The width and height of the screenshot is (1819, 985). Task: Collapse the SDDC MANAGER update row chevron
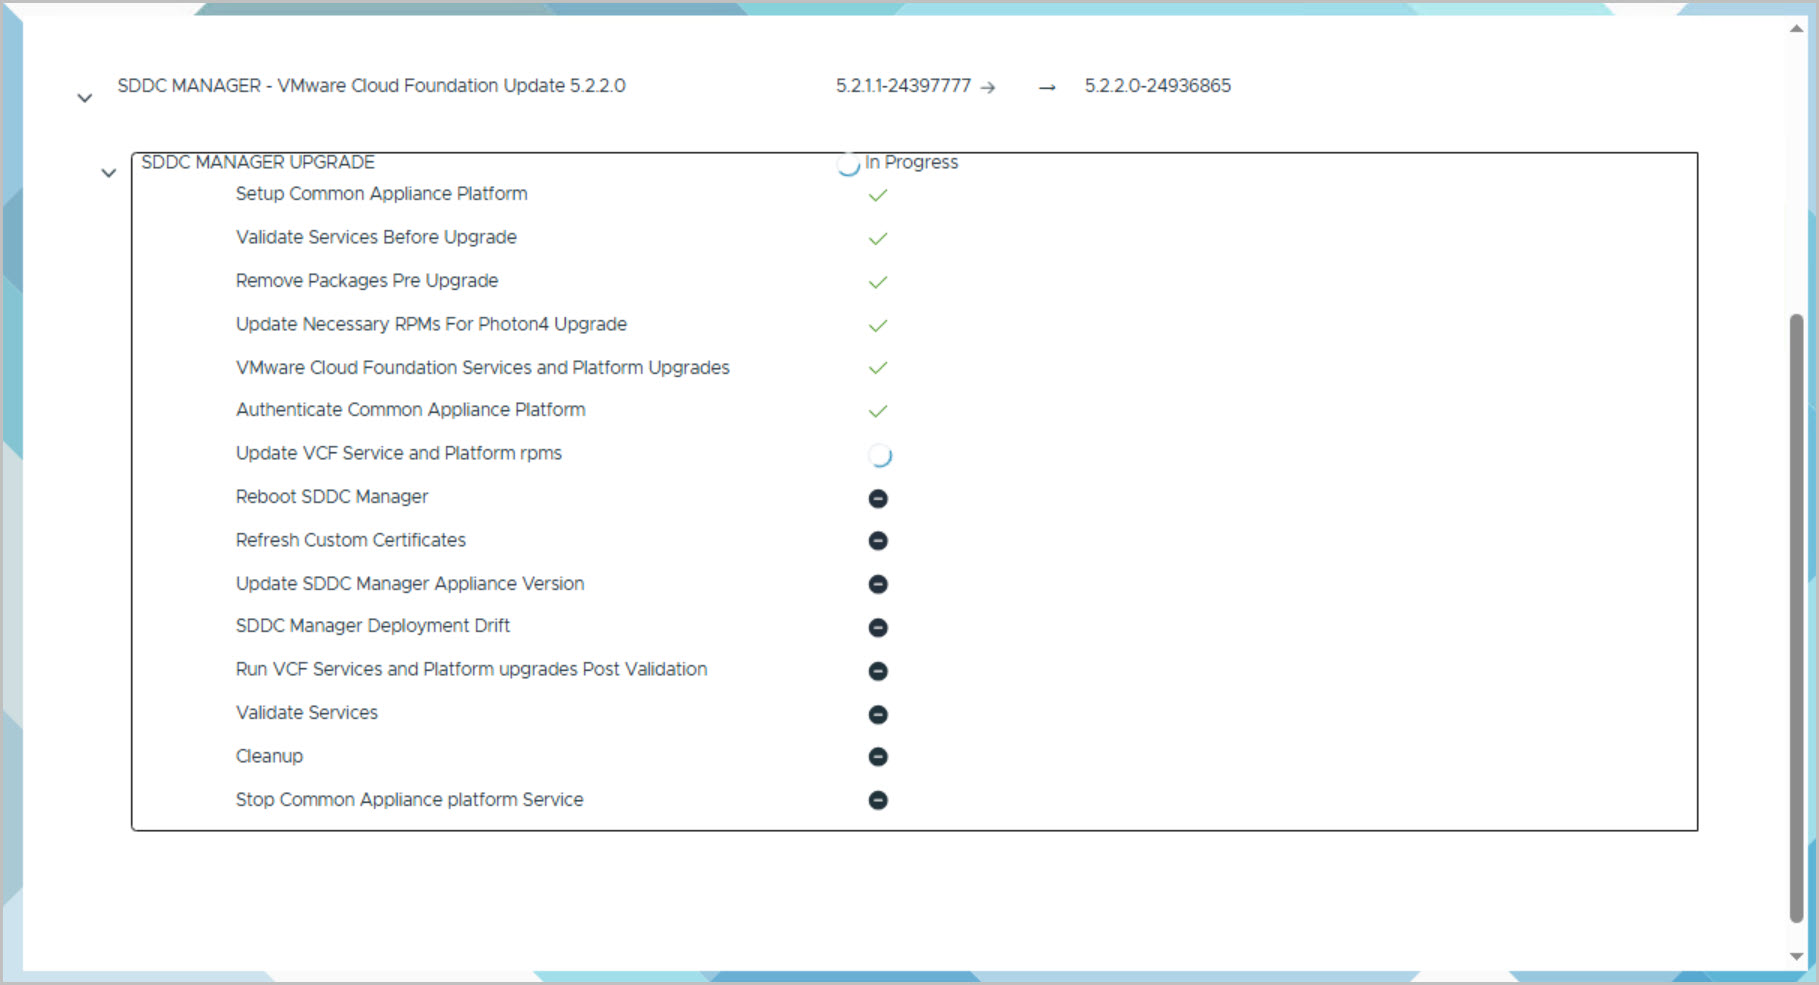(x=85, y=98)
